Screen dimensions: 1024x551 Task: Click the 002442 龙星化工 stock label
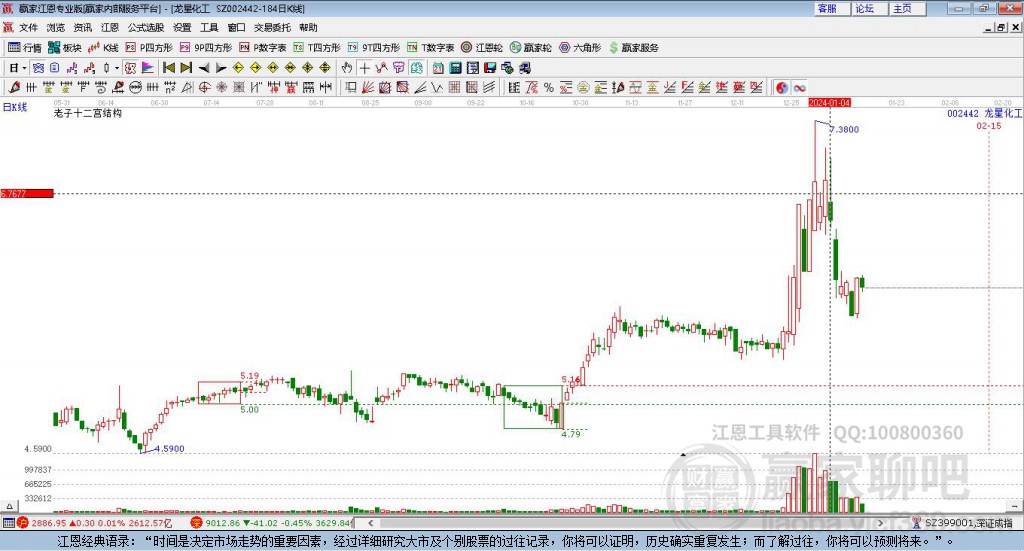pyautogui.click(x=984, y=113)
